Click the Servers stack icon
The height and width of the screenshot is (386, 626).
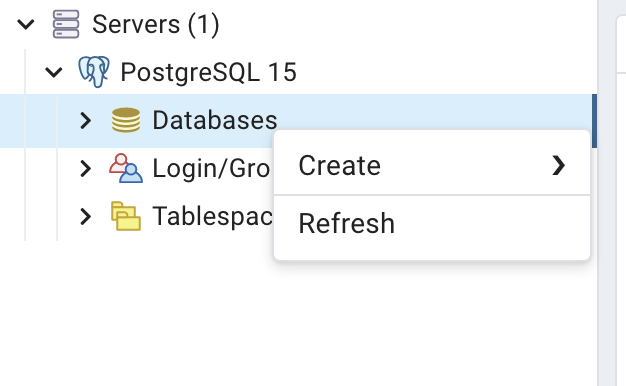(x=66, y=24)
